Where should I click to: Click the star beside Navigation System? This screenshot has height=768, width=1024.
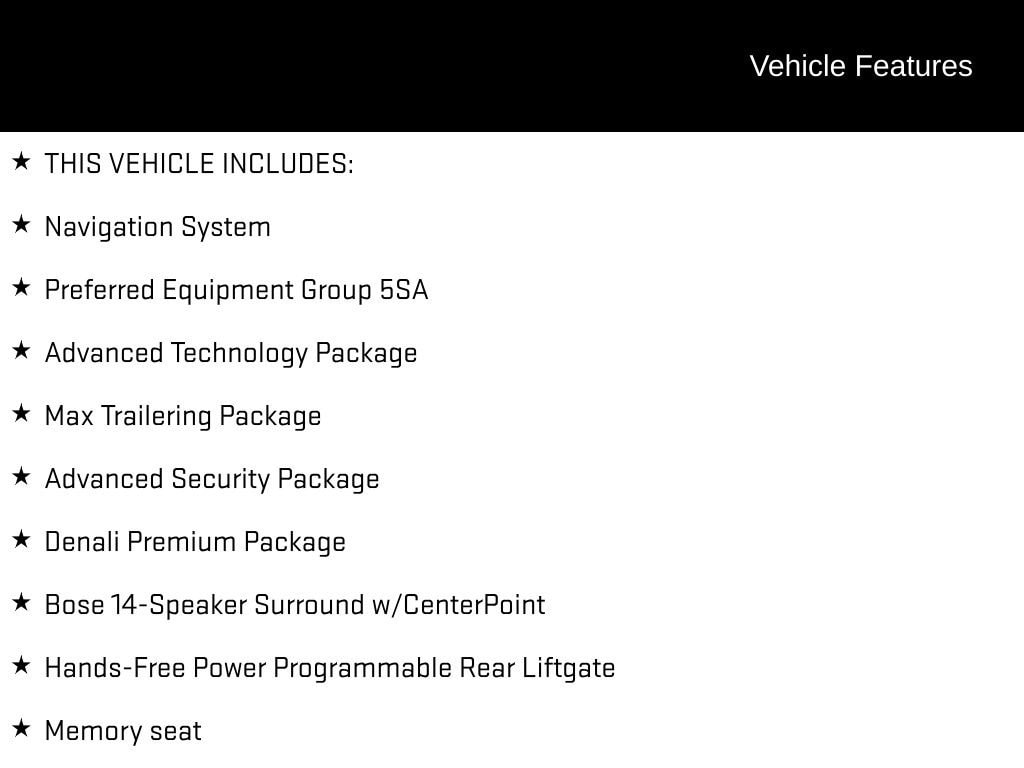(21, 225)
